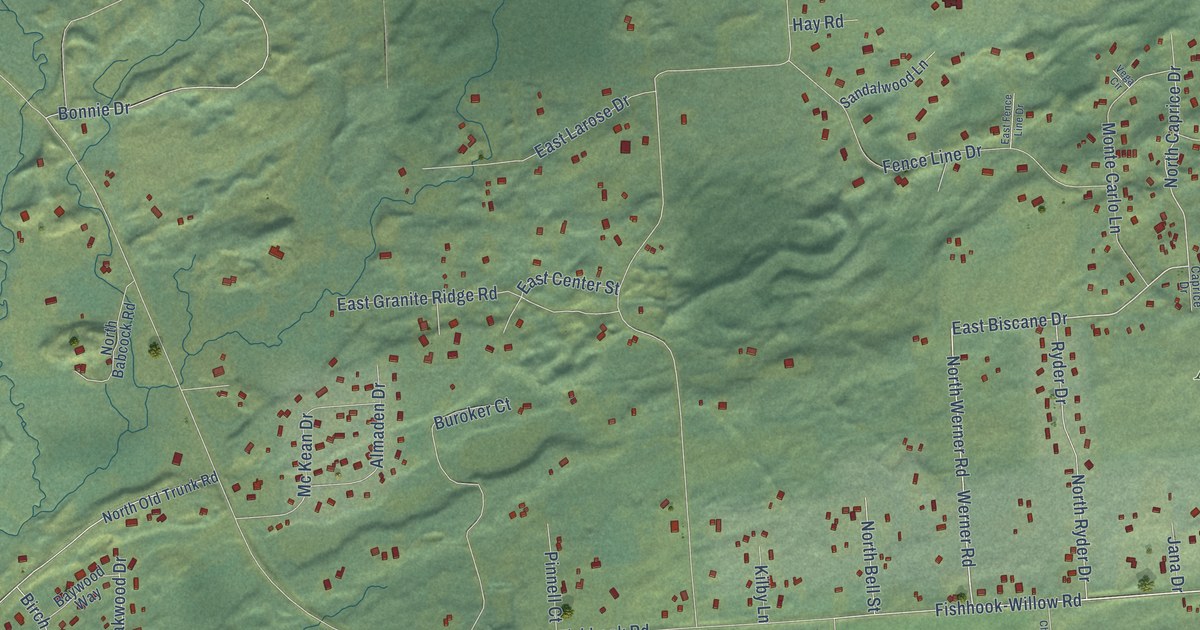Select the Monte Carlo Ln label
Image resolution: width=1200 pixels, height=630 pixels.
click(1111, 178)
